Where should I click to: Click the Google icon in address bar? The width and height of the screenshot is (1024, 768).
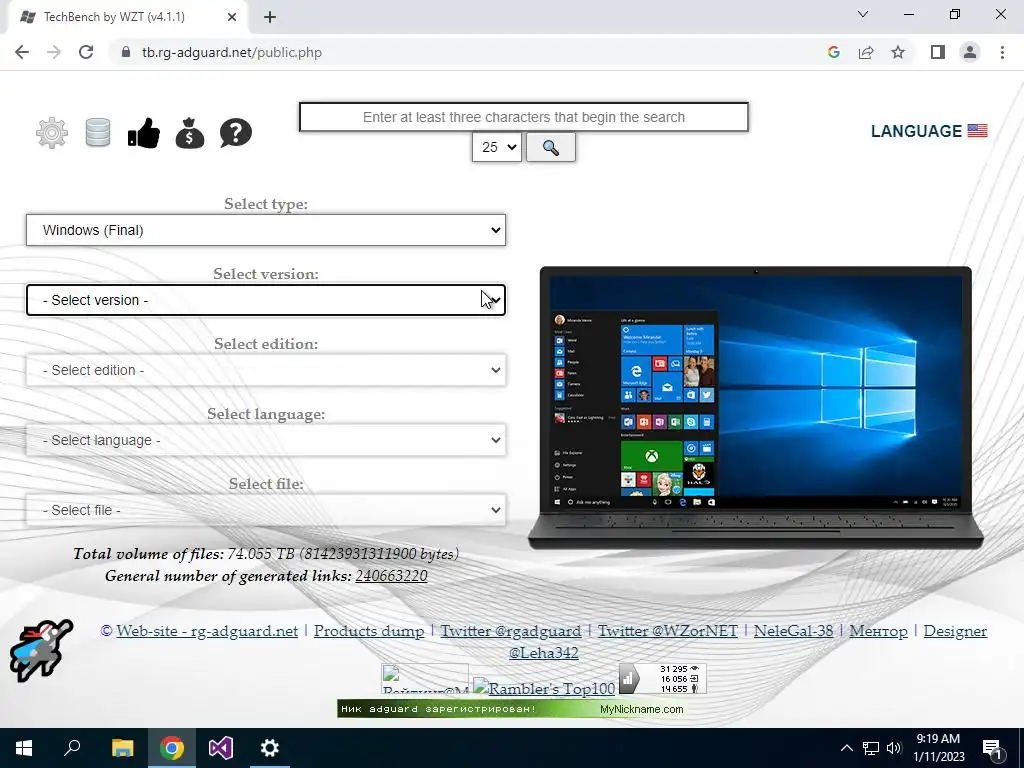(x=833, y=52)
